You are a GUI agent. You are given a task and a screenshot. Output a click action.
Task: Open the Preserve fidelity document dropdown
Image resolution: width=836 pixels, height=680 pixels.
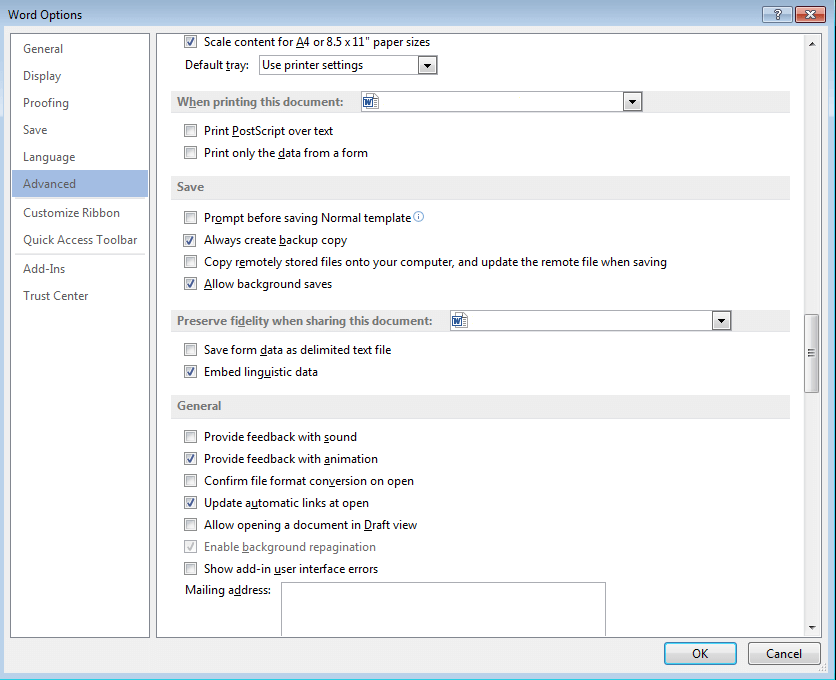click(x=722, y=320)
